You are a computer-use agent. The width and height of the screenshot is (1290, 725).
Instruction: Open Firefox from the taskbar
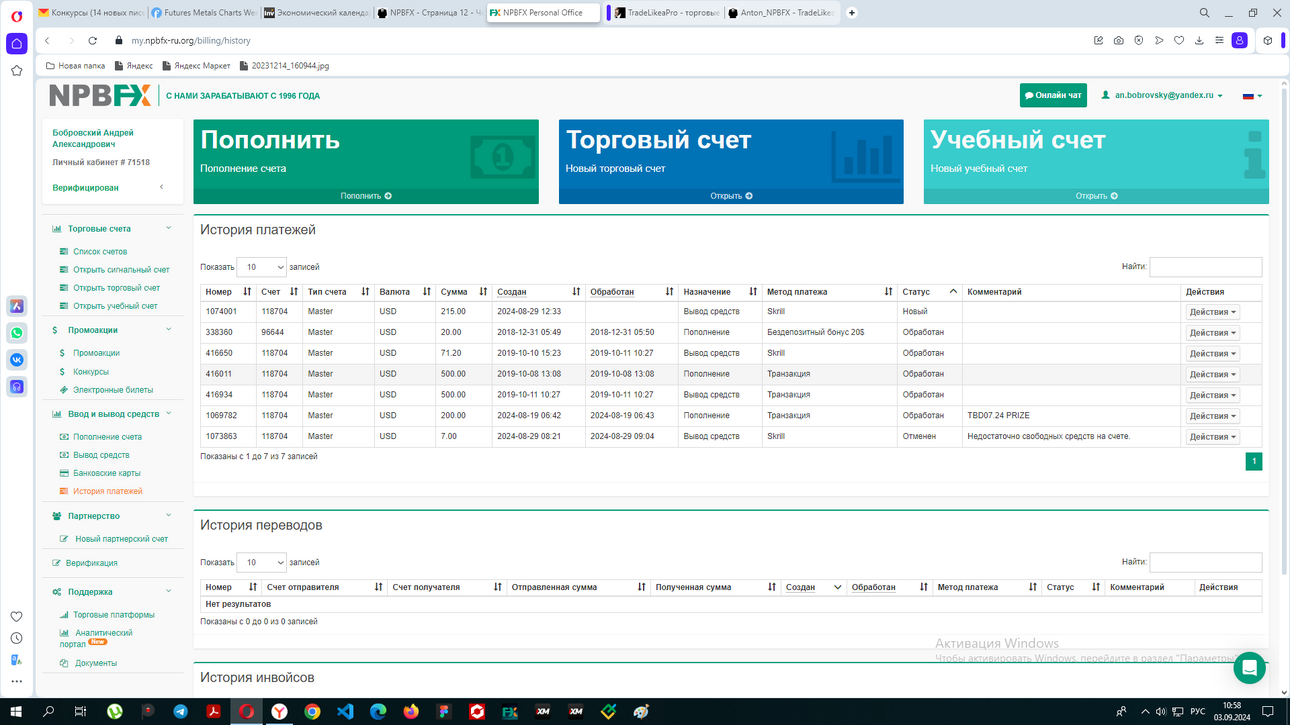[x=411, y=711]
